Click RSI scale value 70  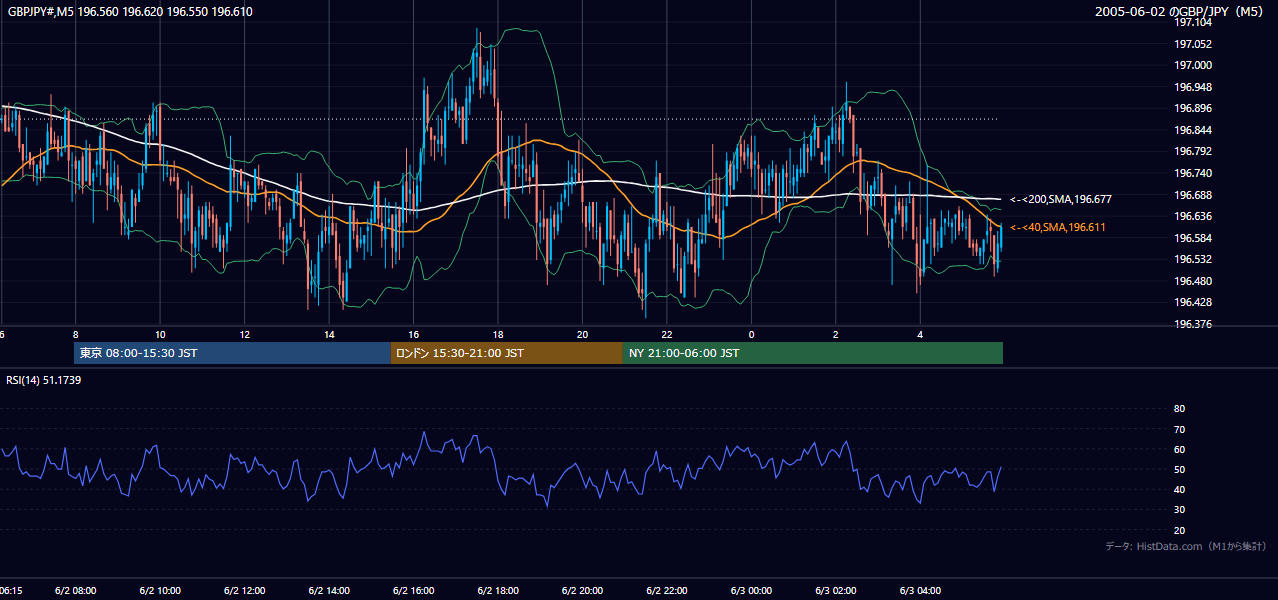(x=1179, y=429)
